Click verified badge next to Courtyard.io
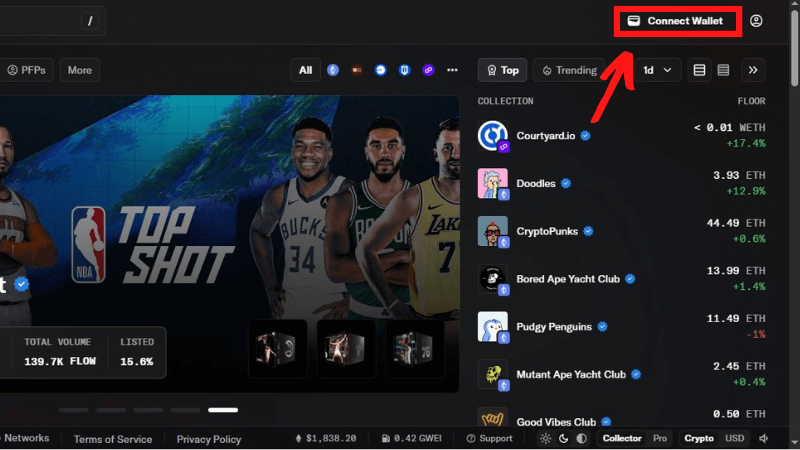Image resolution: width=800 pixels, height=450 pixels. point(585,136)
